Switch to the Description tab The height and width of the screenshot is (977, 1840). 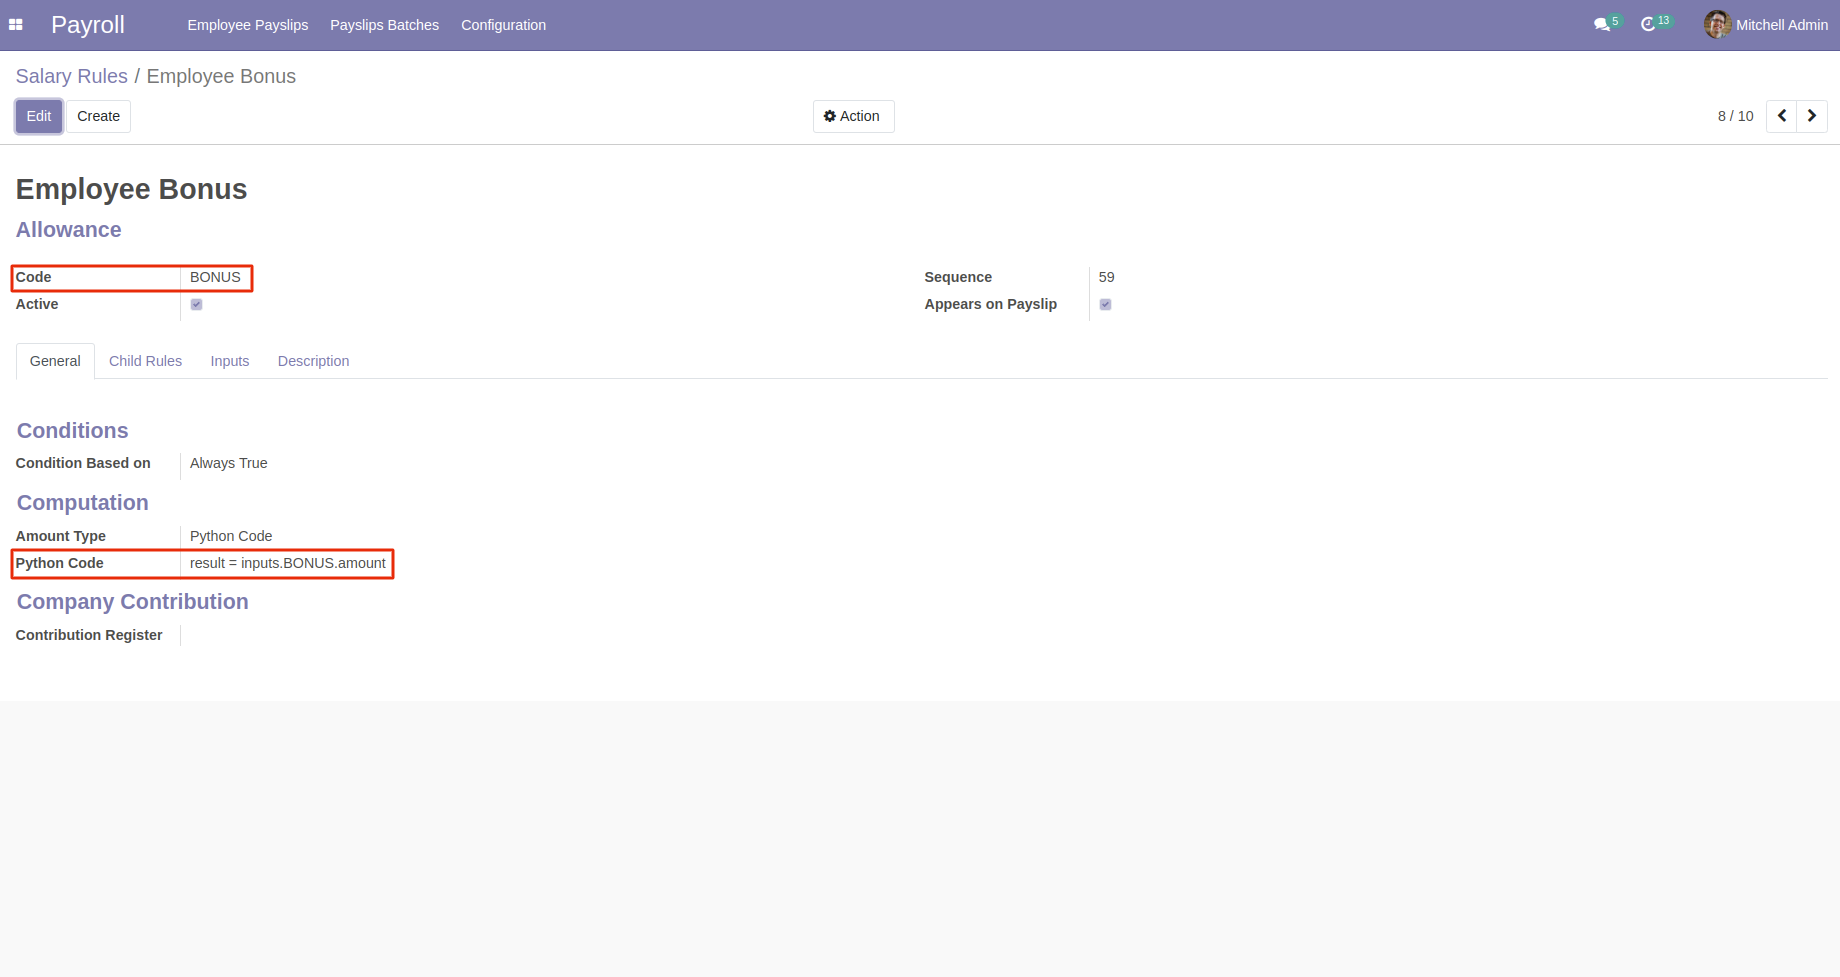point(313,361)
